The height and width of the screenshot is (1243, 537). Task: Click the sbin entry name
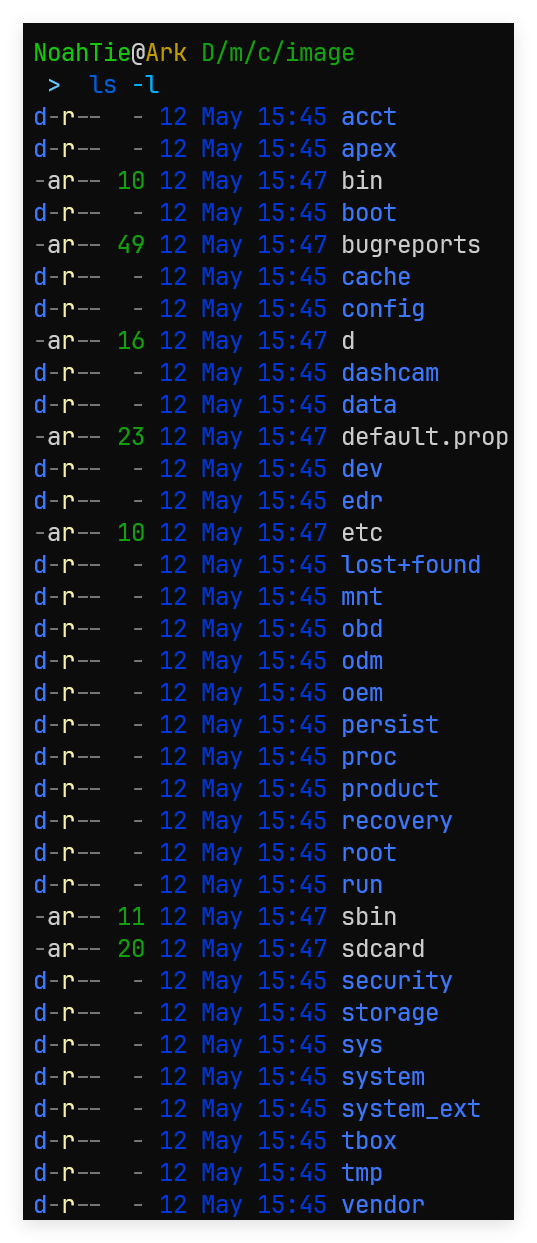coord(369,917)
